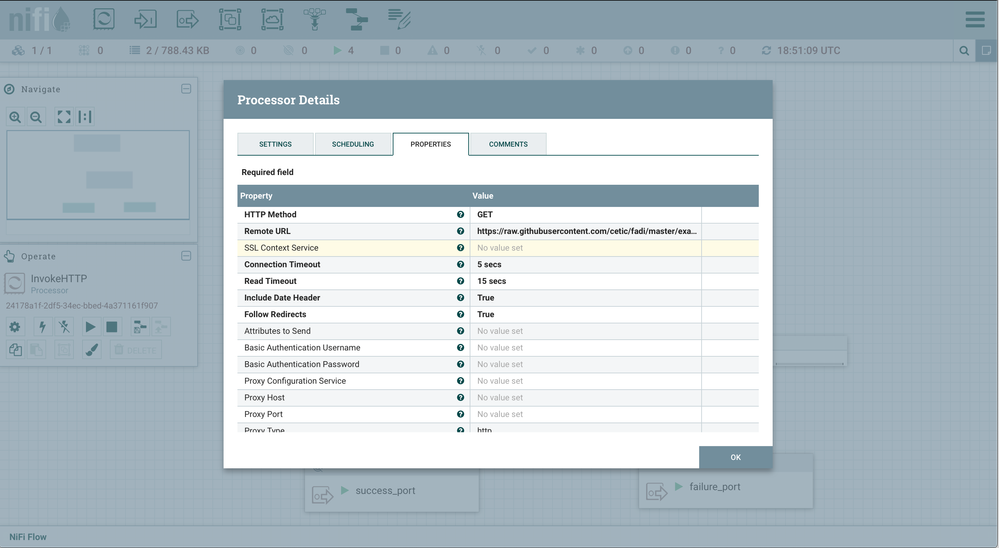Show help for Include Date Header
The height and width of the screenshot is (548, 999).
click(460, 298)
